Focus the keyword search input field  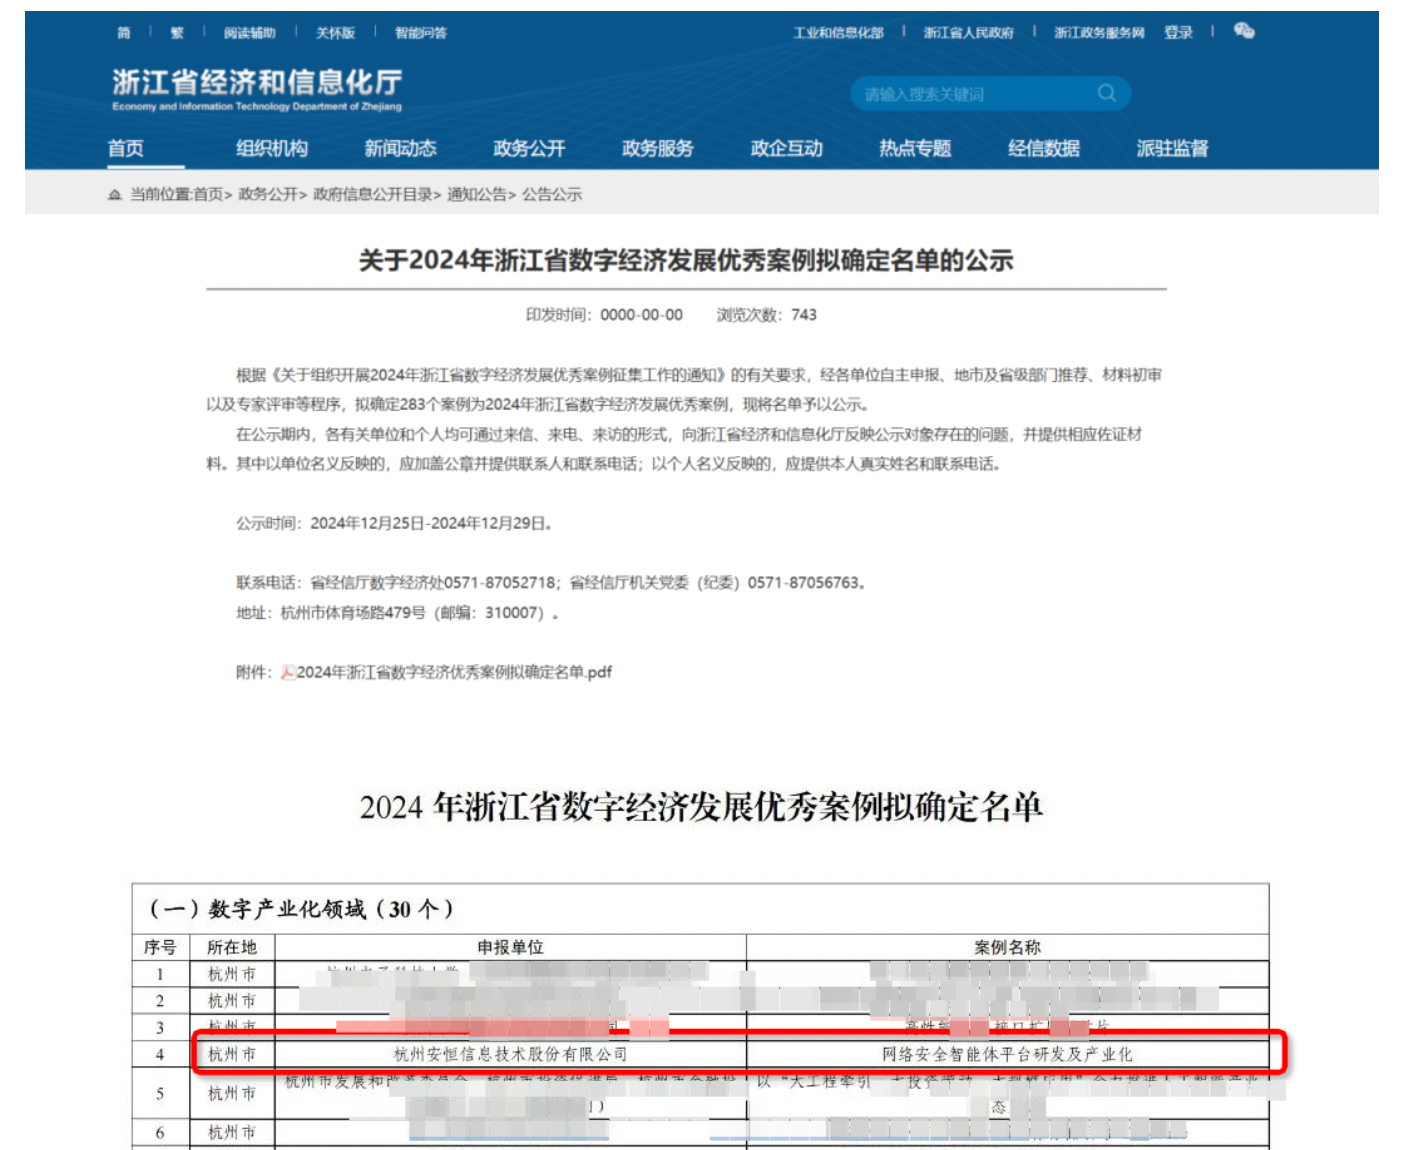click(x=970, y=94)
